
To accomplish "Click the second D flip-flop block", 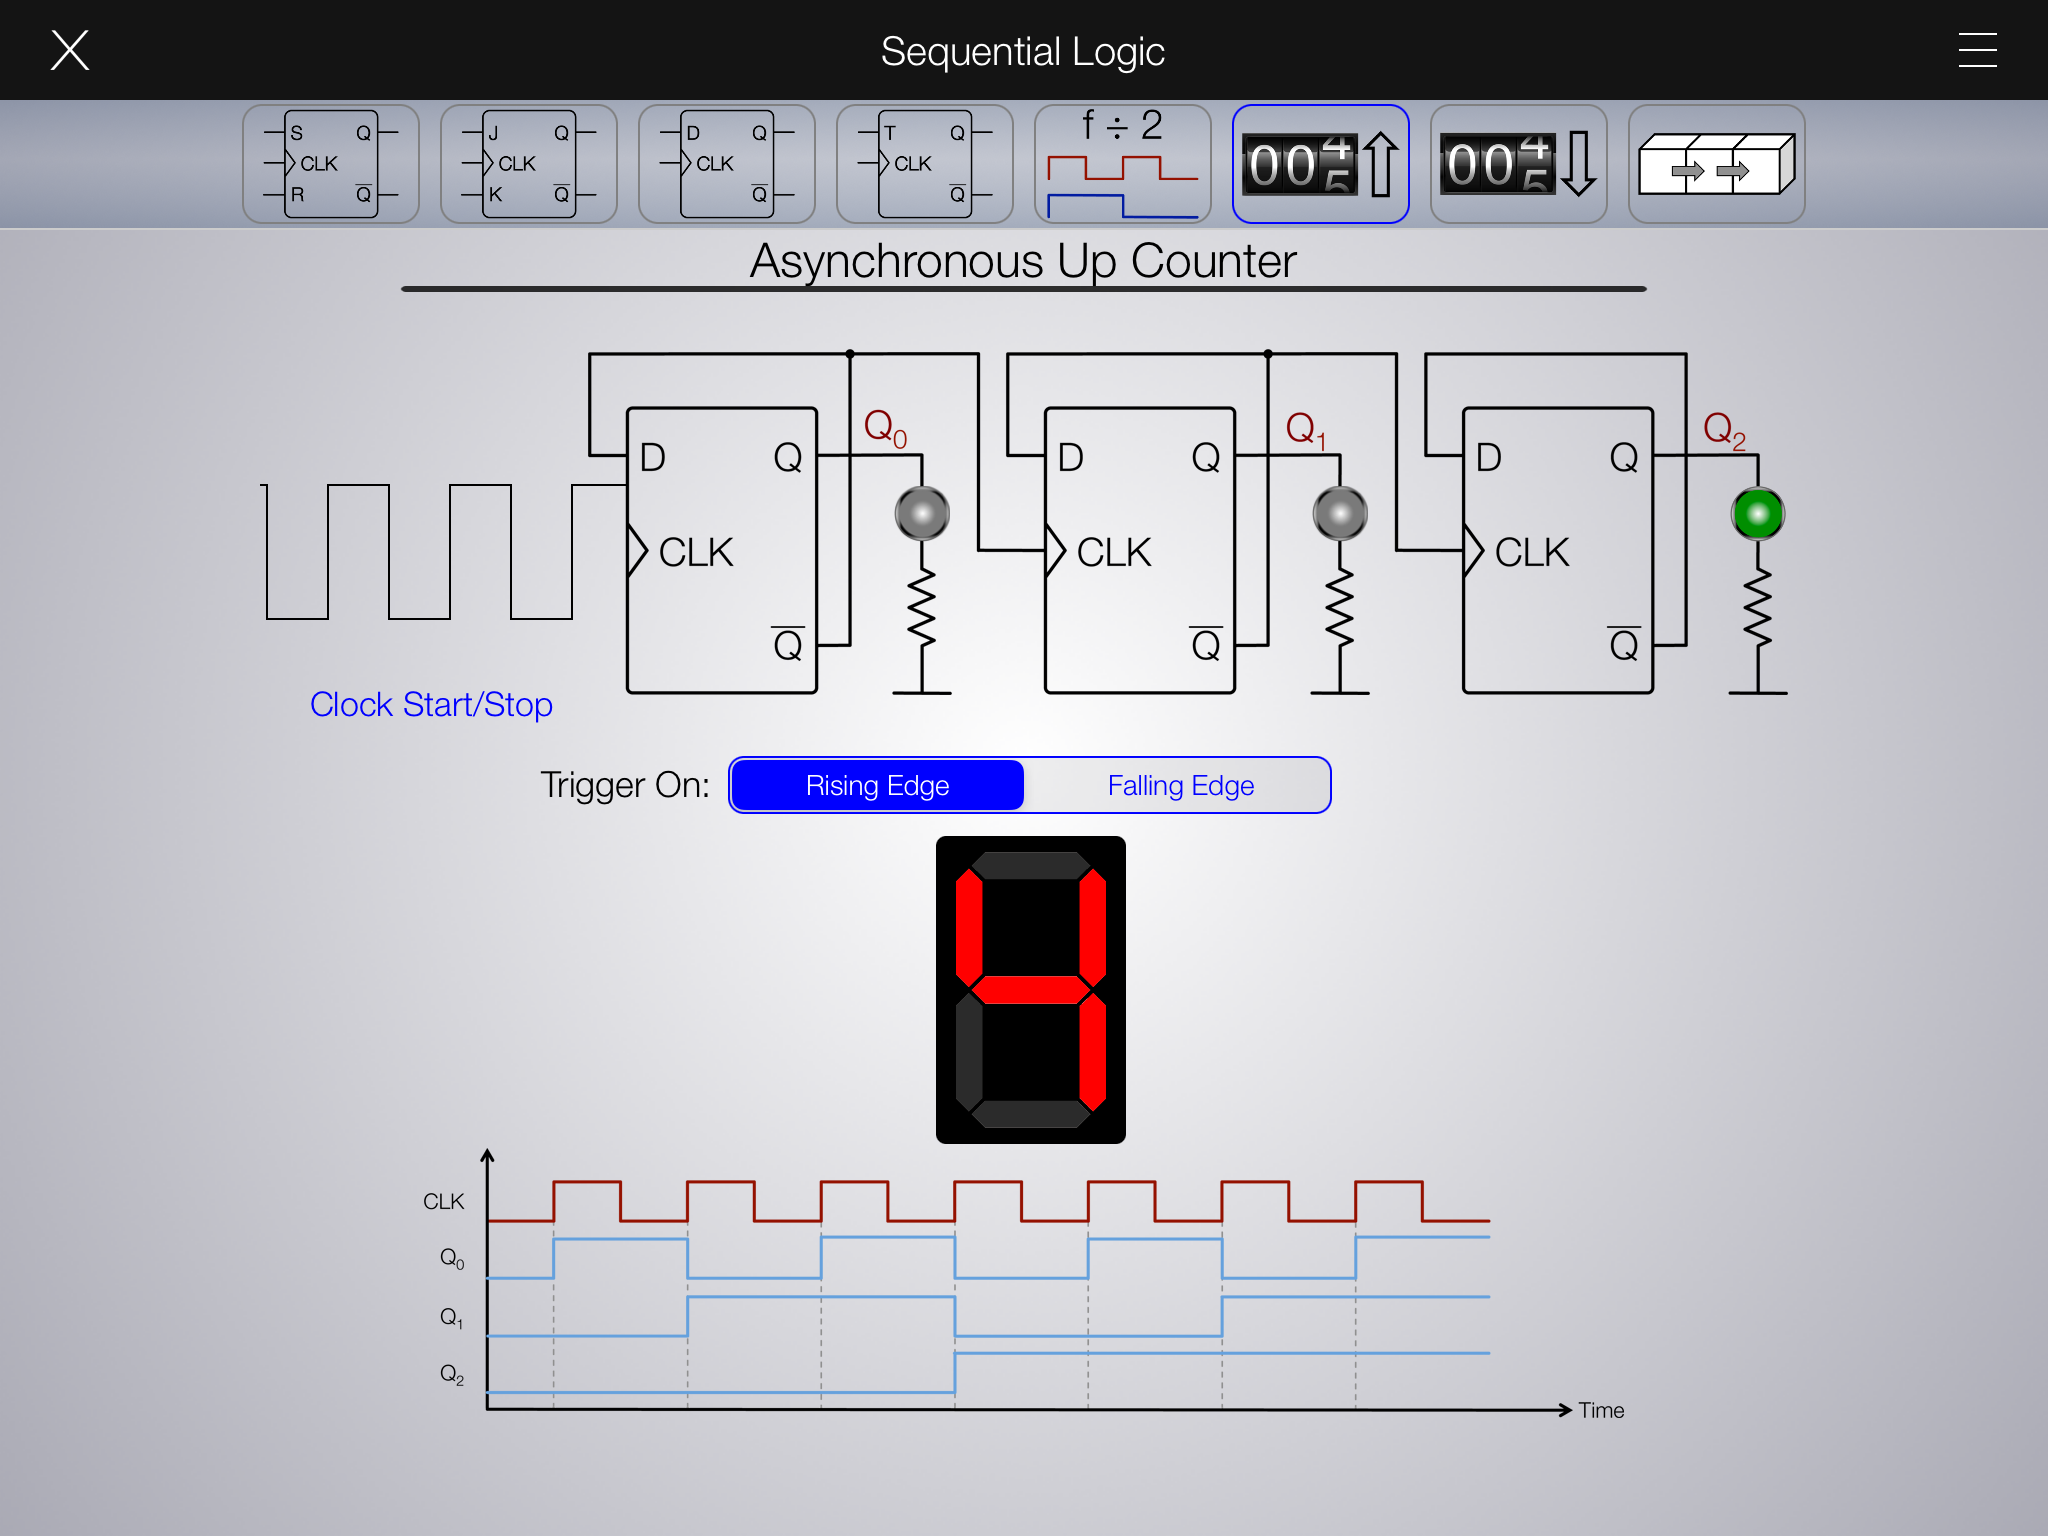I will (1140, 550).
